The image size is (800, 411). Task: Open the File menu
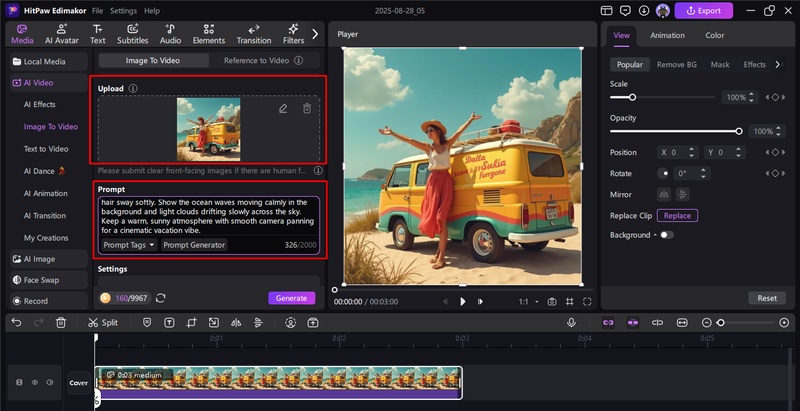[x=97, y=11]
